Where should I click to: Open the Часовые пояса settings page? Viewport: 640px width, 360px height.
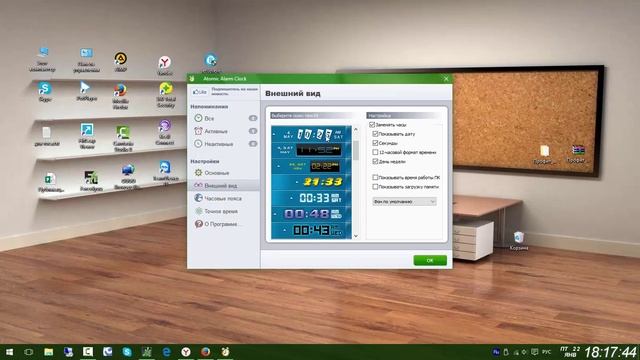tap(223, 198)
